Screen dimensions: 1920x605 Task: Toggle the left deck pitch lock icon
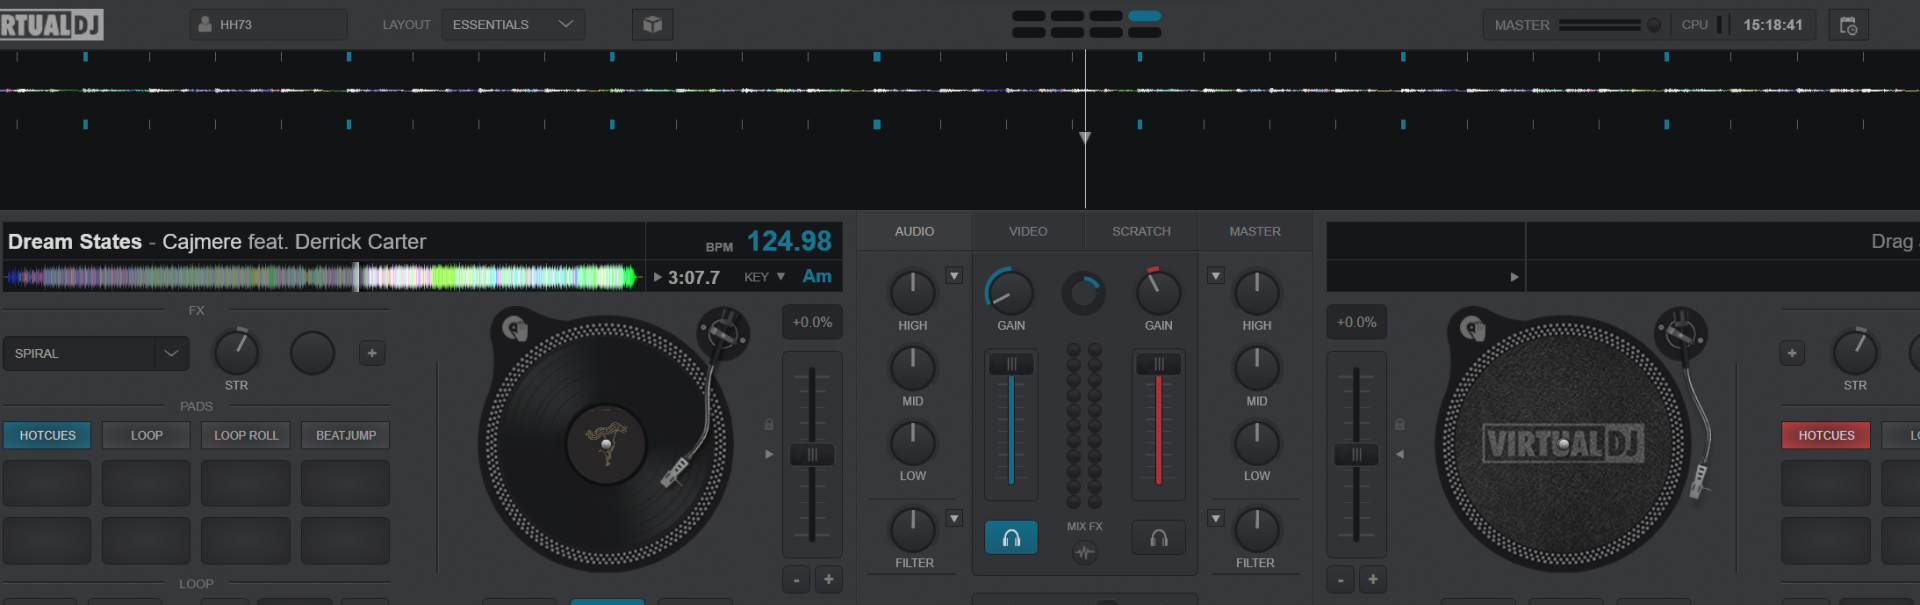click(769, 425)
